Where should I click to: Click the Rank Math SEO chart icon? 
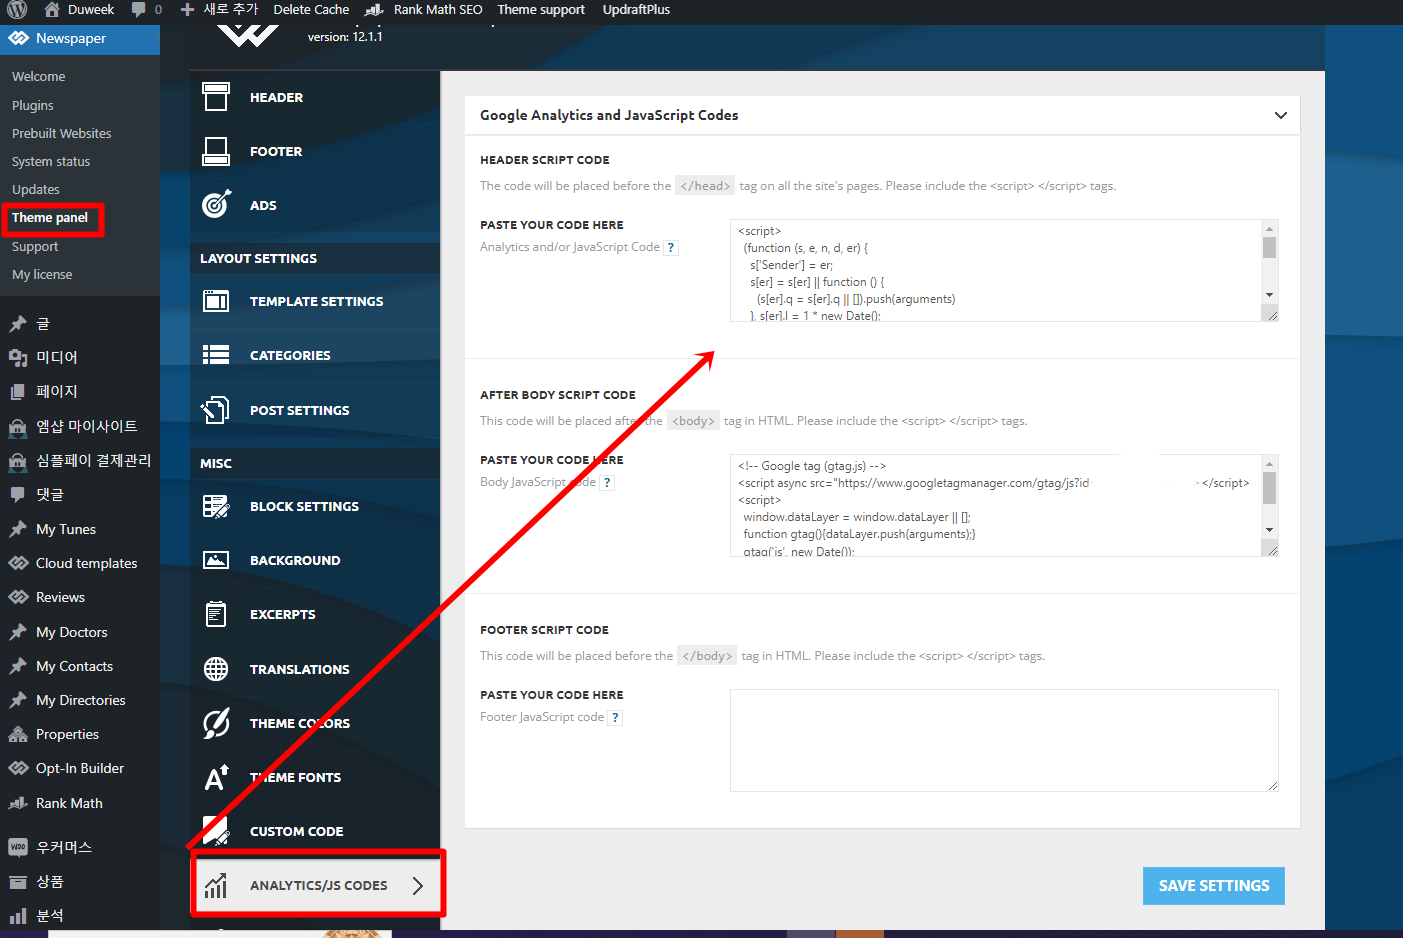pos(374,10)
